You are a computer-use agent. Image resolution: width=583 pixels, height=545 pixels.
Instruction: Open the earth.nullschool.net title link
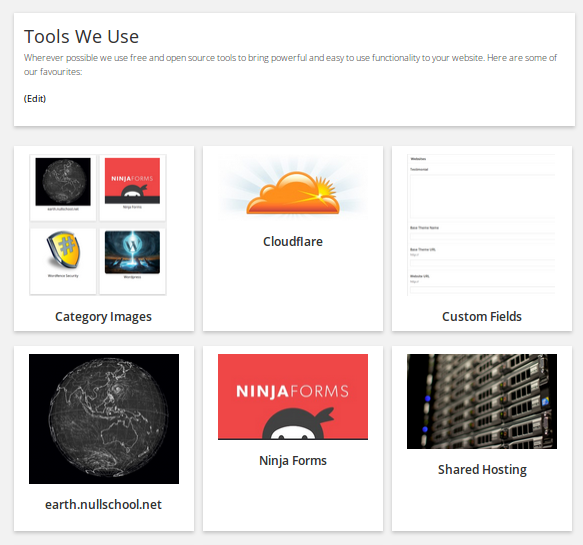coord(103,504)
